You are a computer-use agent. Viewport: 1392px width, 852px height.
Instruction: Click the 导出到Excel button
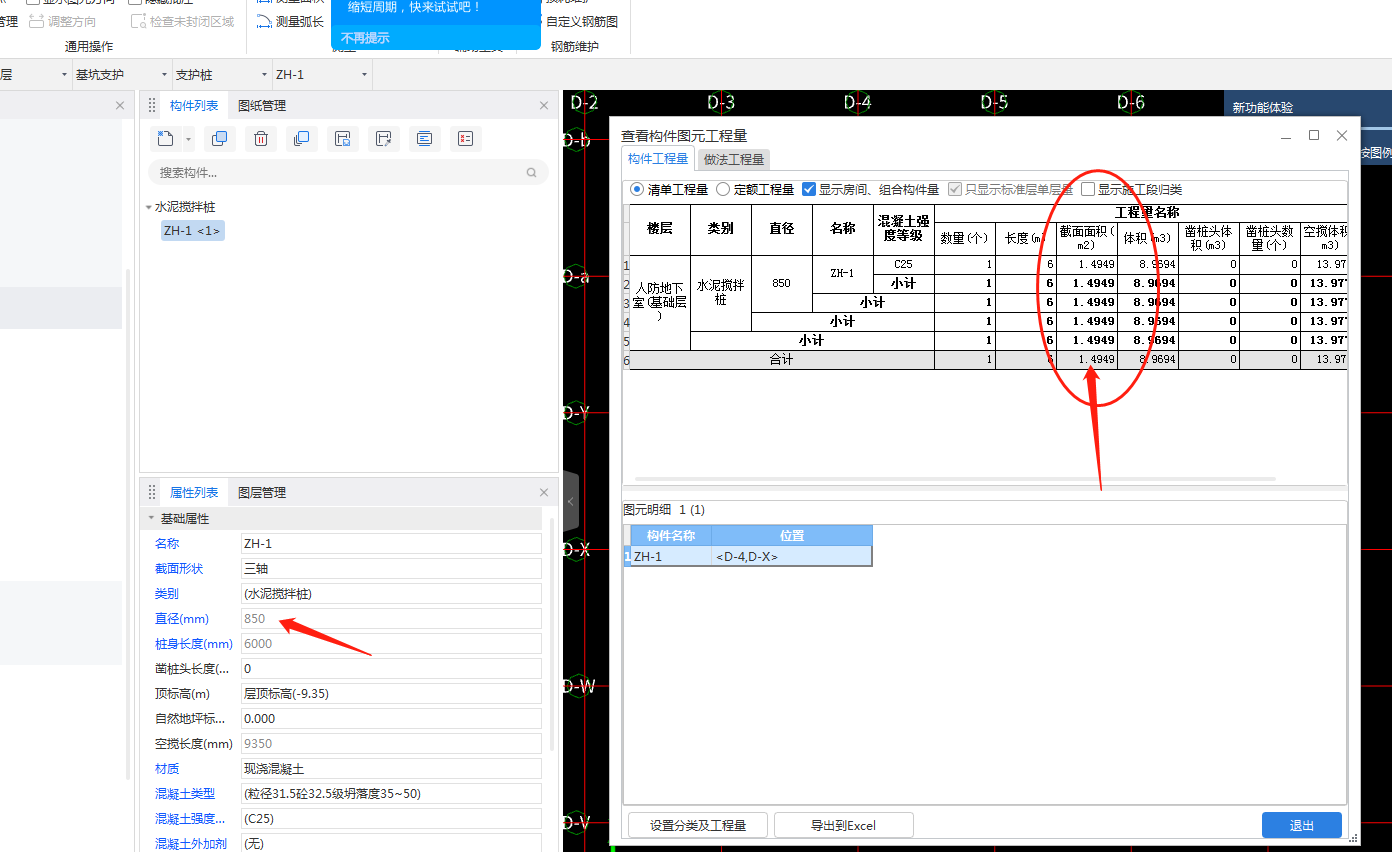(x=843, y=825)
